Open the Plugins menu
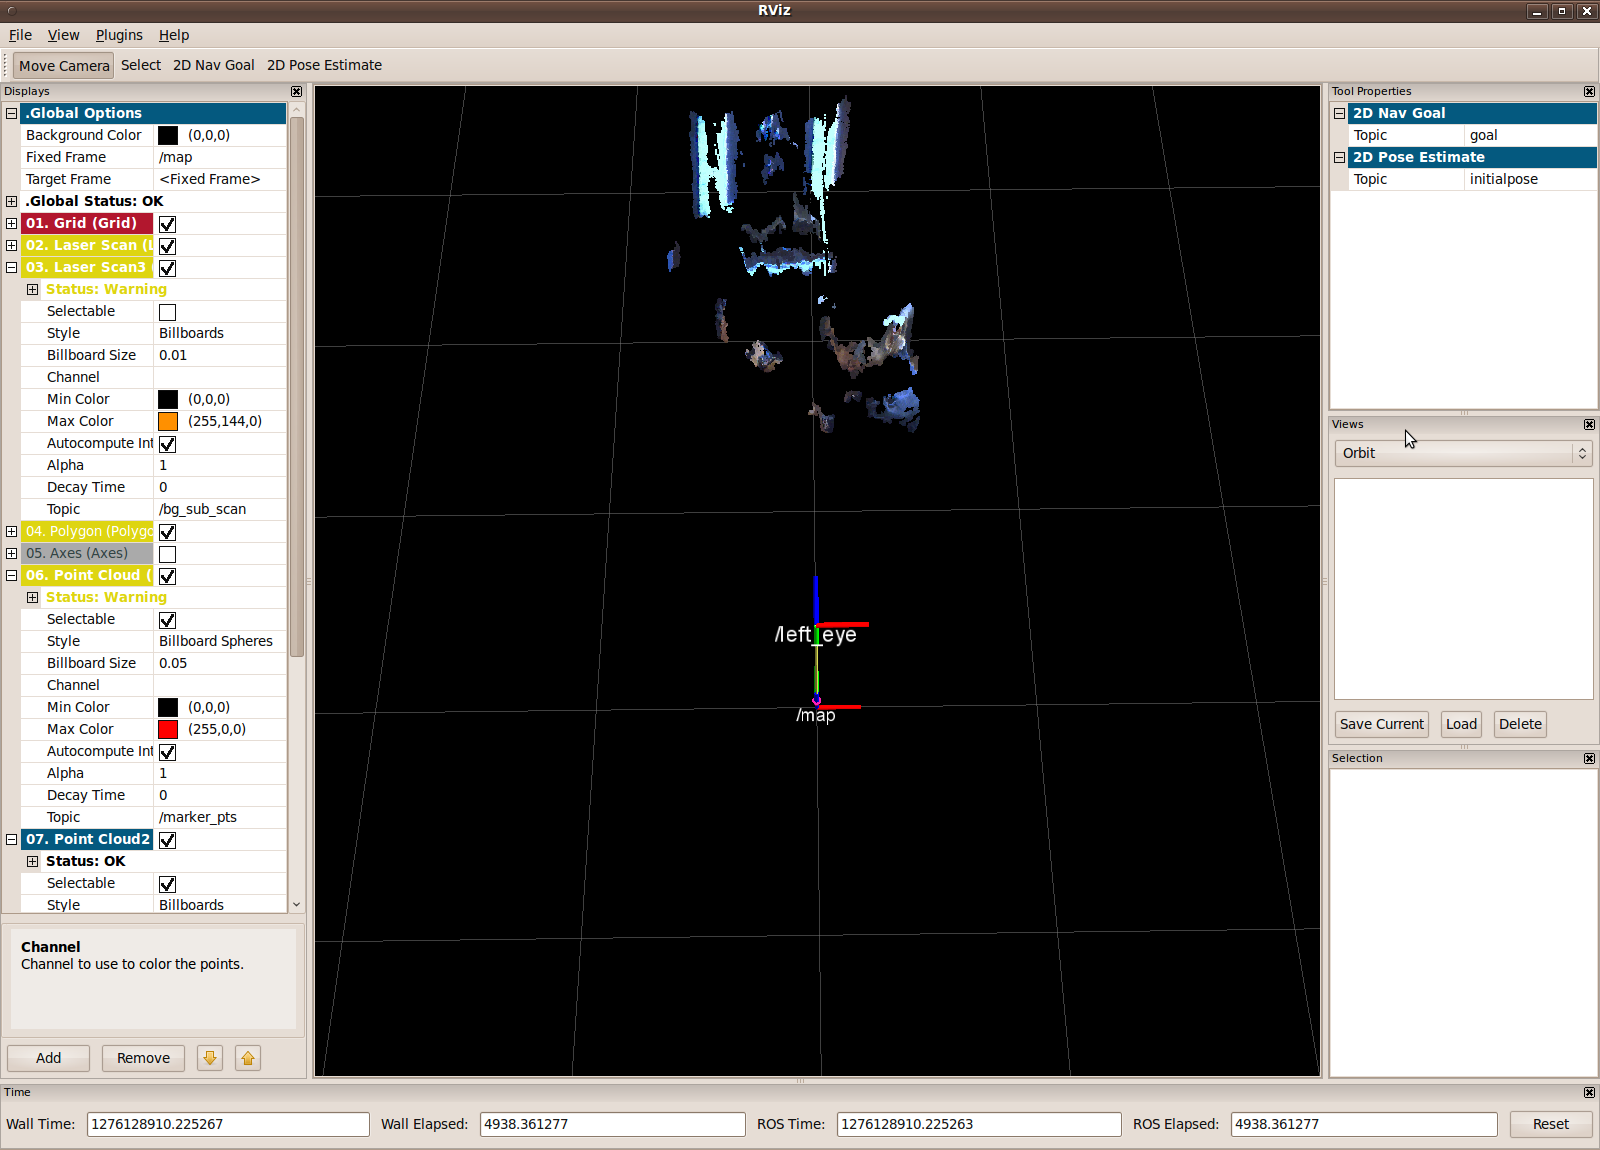Screen dimensions: 1600x1150 119,35
